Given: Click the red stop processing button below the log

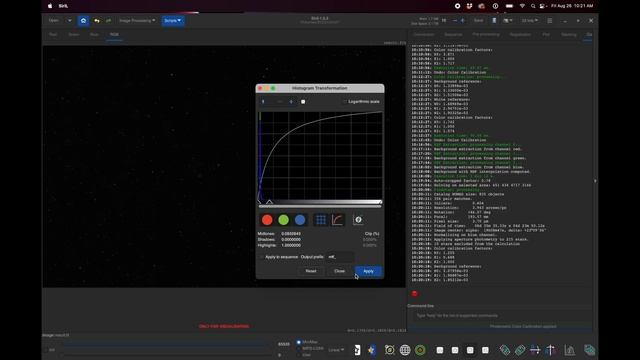Looking at the screenshot, I should coord(415,293).
